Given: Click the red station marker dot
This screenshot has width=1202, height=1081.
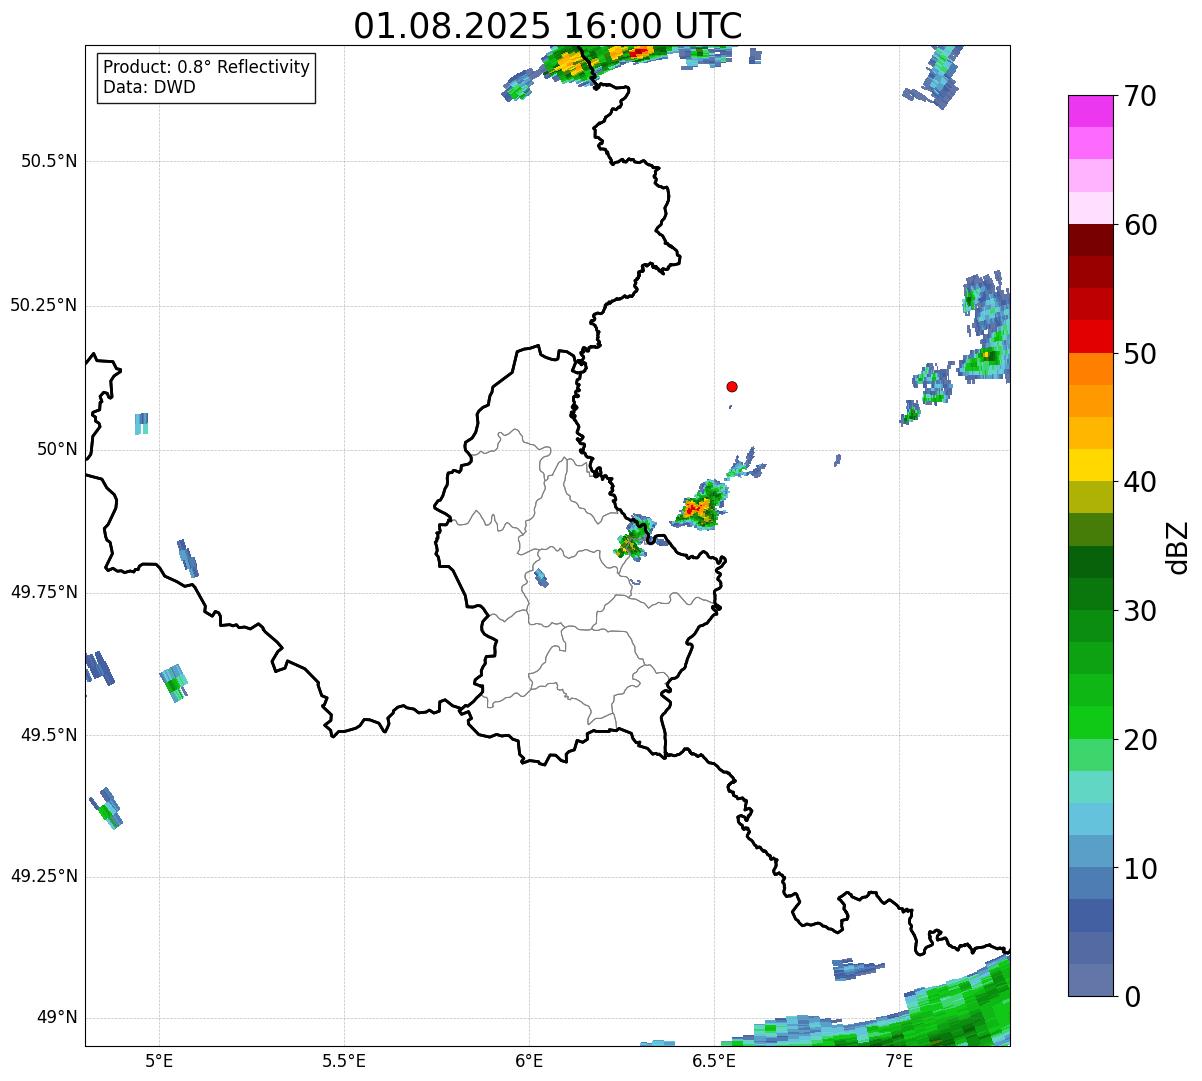Looking at the screenshot, I should point(732,386).
